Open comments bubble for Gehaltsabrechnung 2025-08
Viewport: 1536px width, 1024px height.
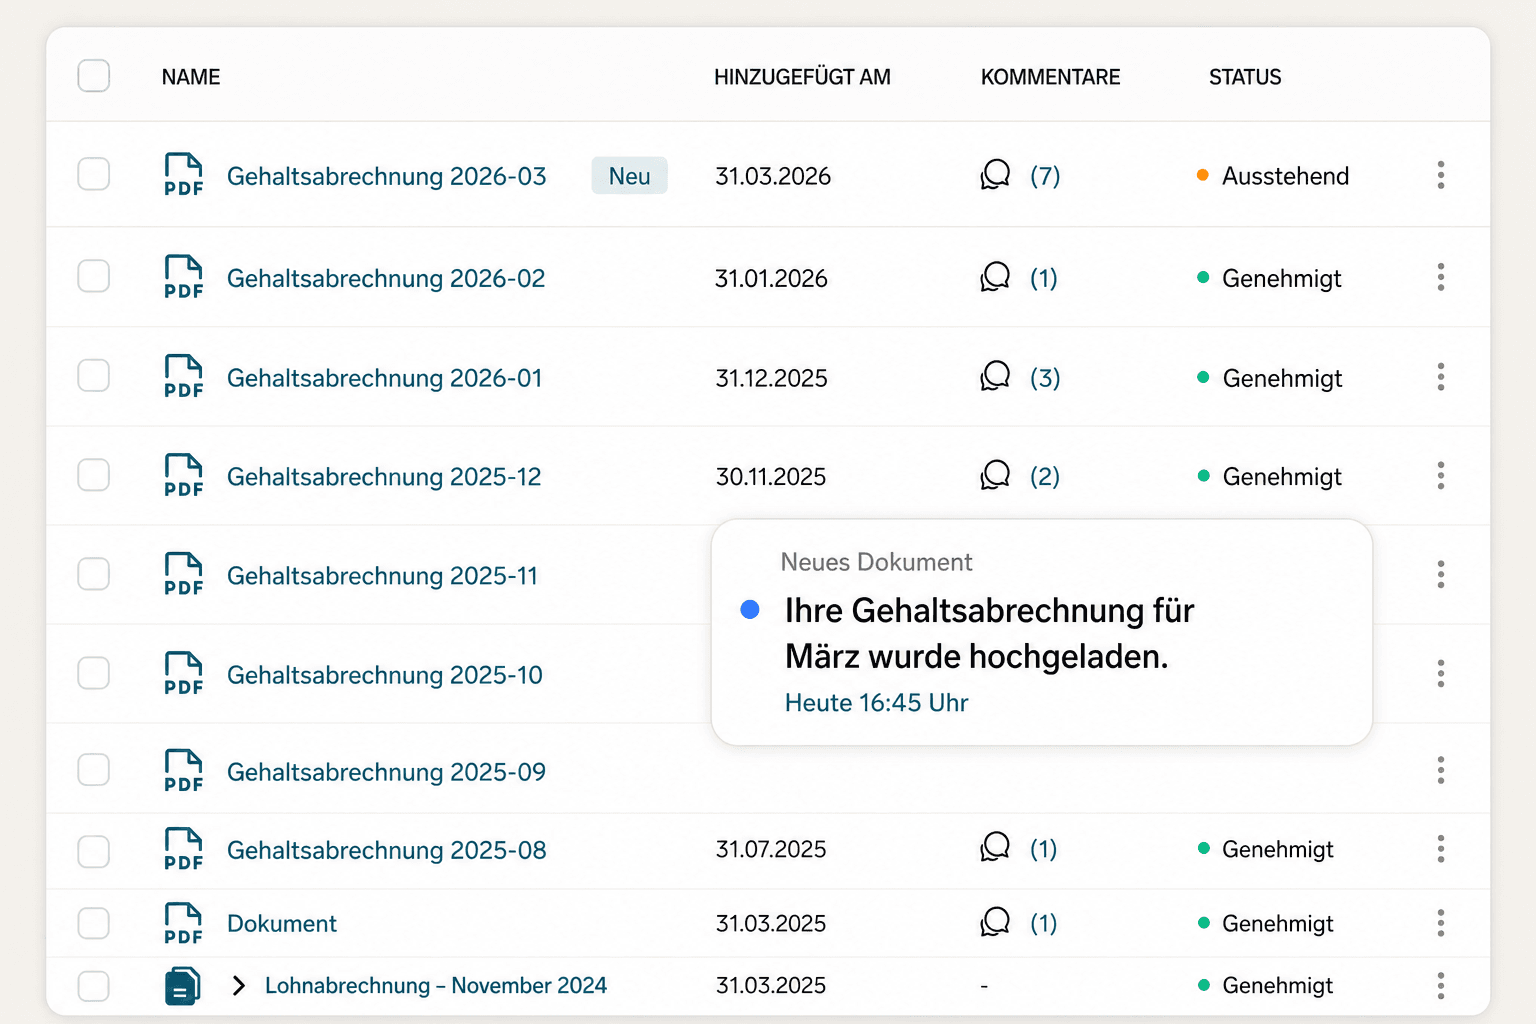click(995, 848)
